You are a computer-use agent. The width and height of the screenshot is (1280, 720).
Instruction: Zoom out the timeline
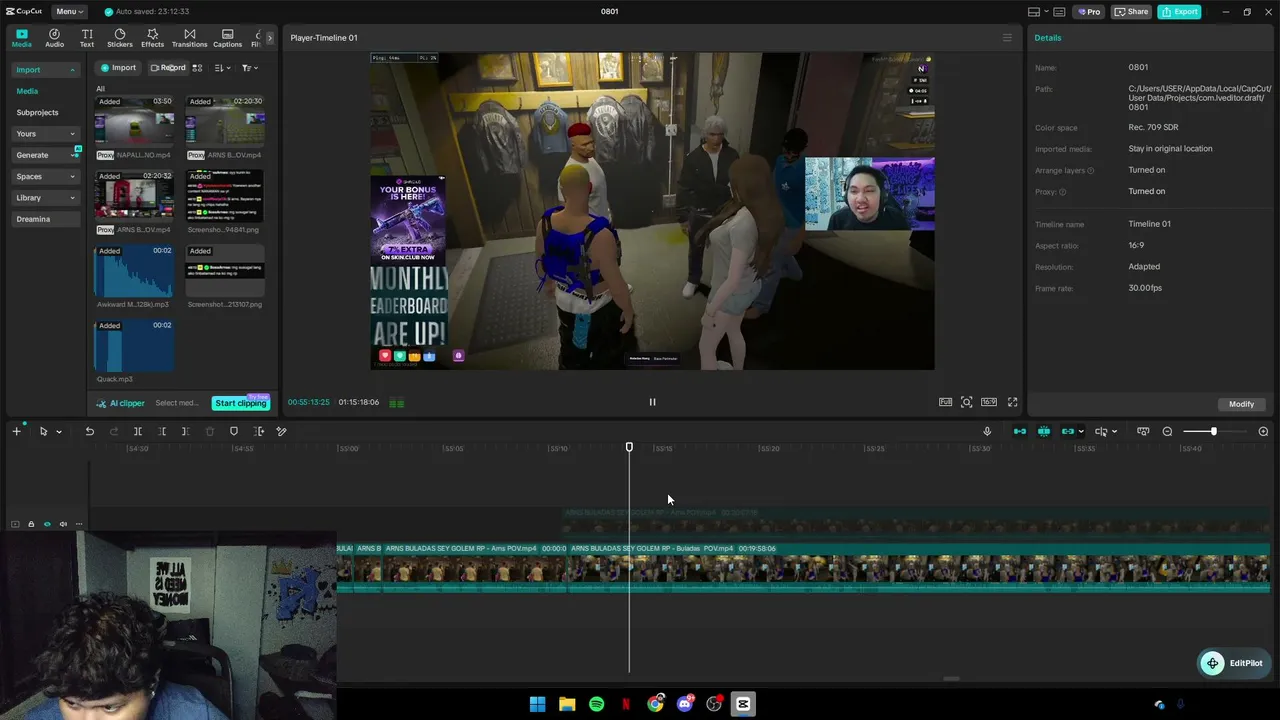click(1167, 431)
